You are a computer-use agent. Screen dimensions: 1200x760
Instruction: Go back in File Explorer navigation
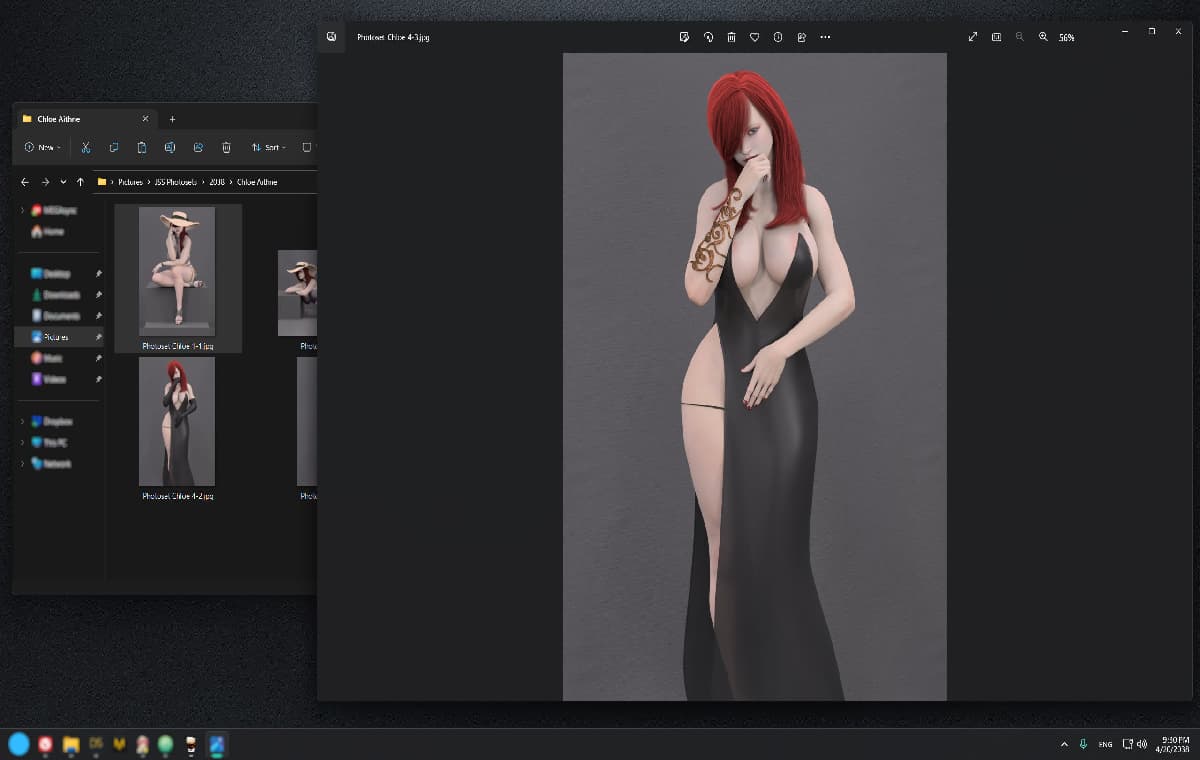(x=25, y=182)
